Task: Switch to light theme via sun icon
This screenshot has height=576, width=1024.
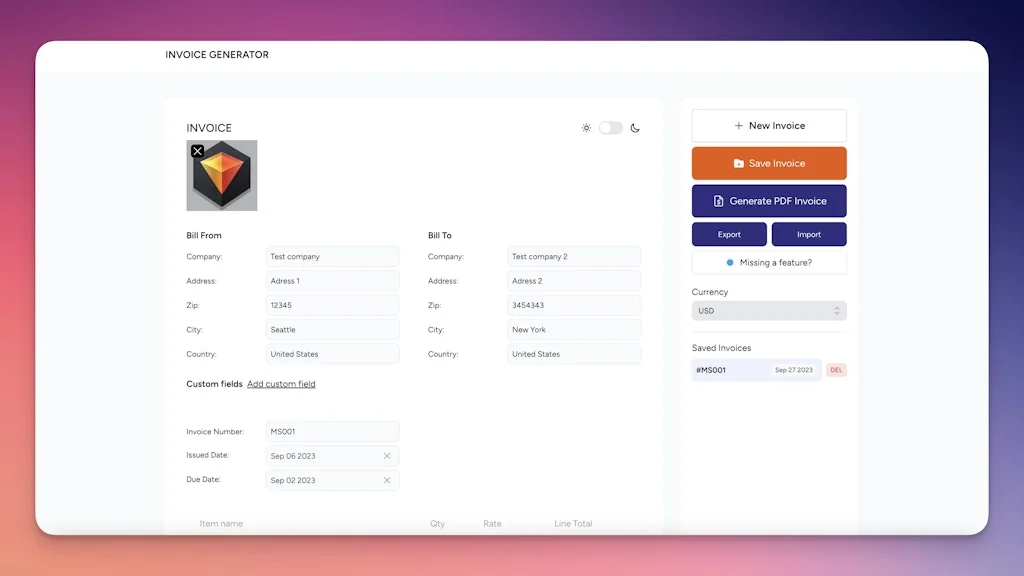Action: click(x=587, y=127)
